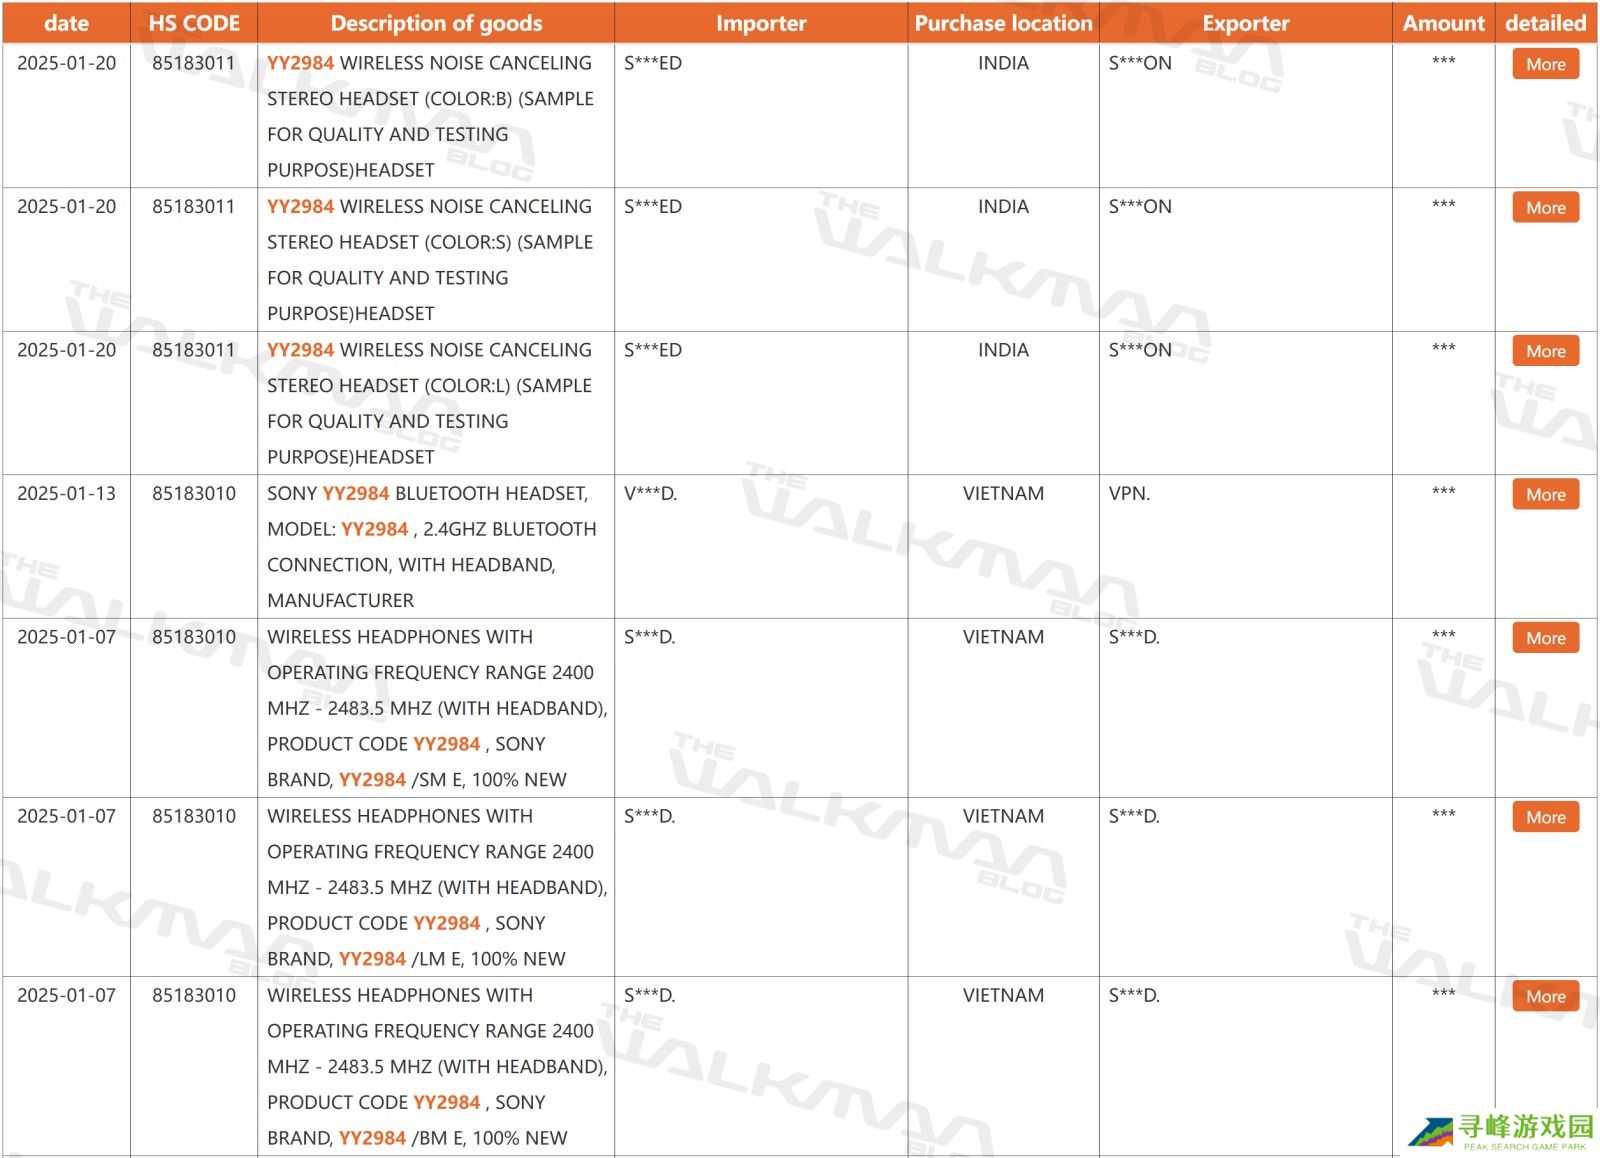Click the Purchase location column header
Screen dimensions: 1600x1158
[1003, 23]
